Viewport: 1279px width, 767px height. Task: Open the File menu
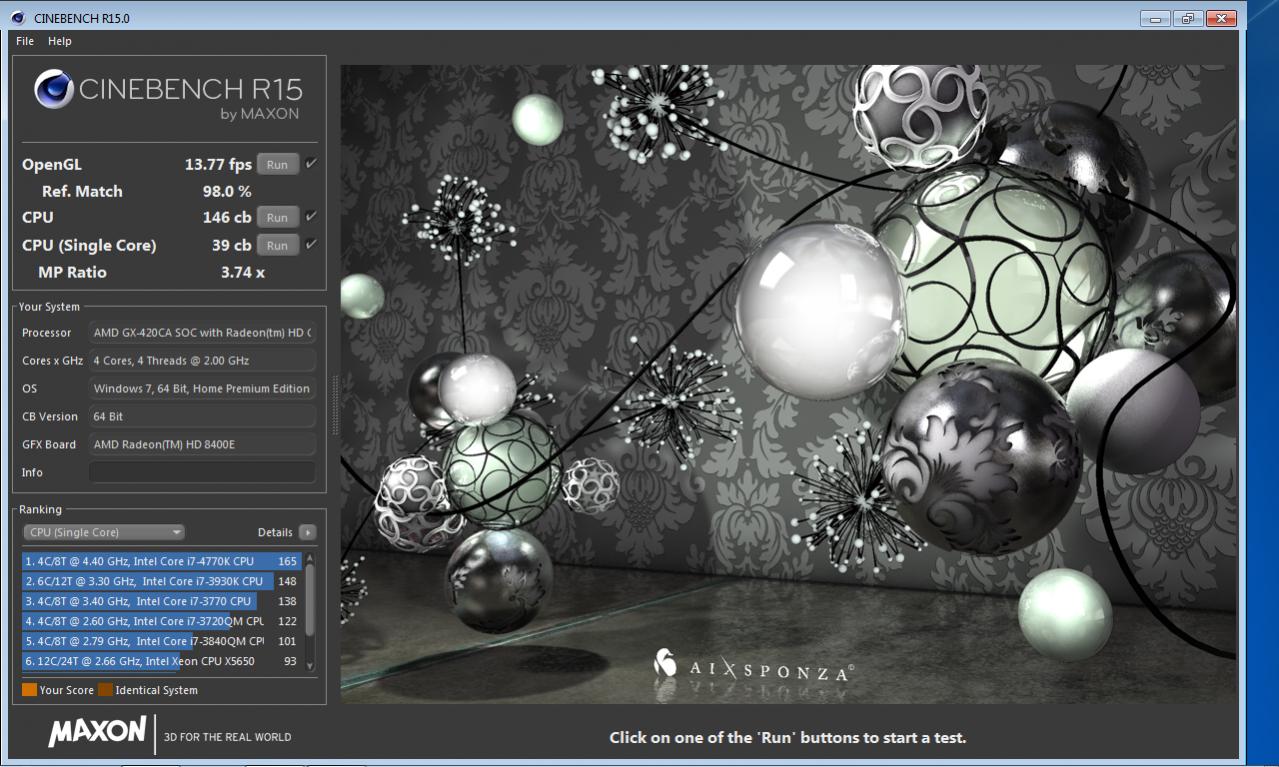(x=25, y=41)
